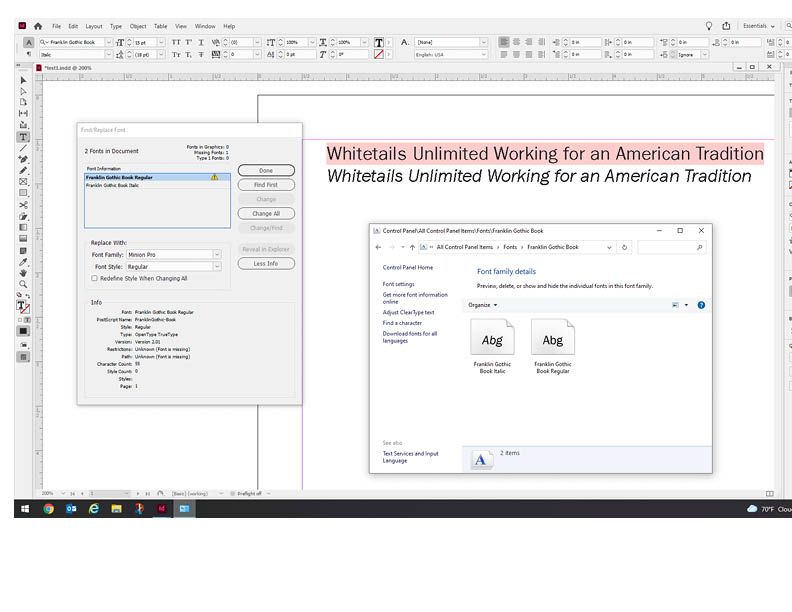Select the Gap tool
792x612 pixels.
23,113
